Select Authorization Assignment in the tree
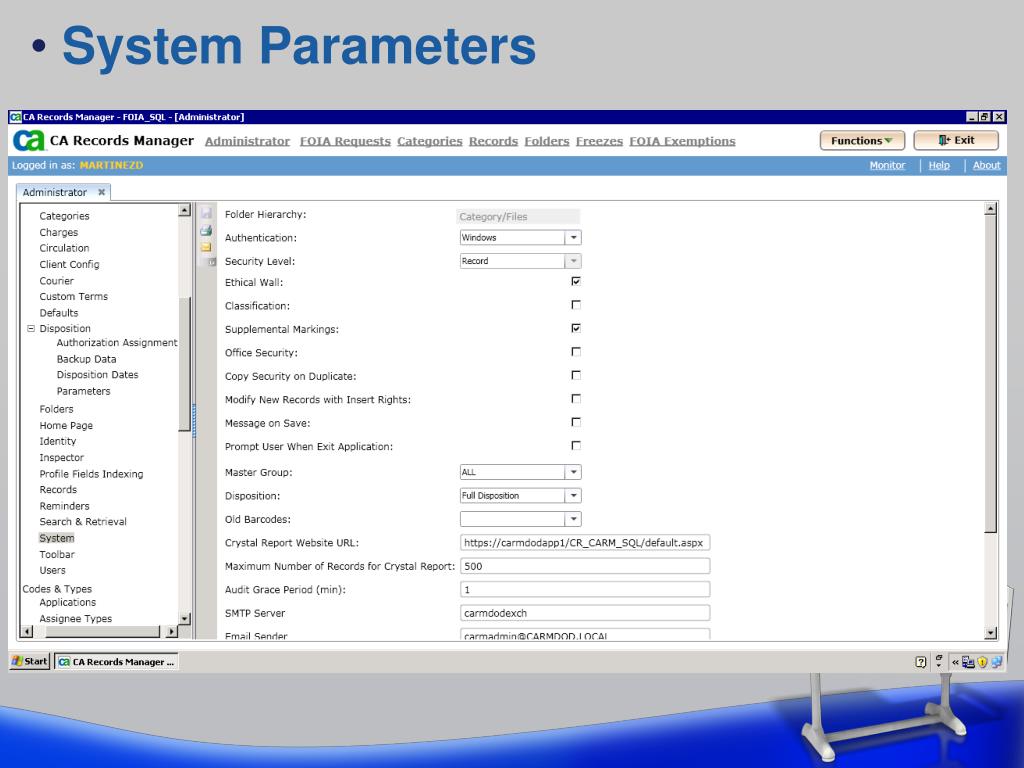The height and width of the screenshot is (768, 1024). pos(117,343)
